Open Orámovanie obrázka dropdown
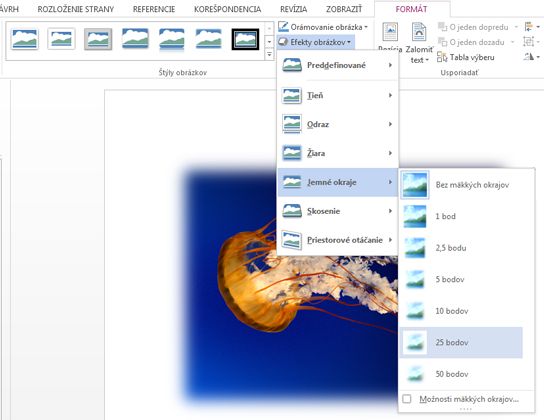 coord(323,27)
